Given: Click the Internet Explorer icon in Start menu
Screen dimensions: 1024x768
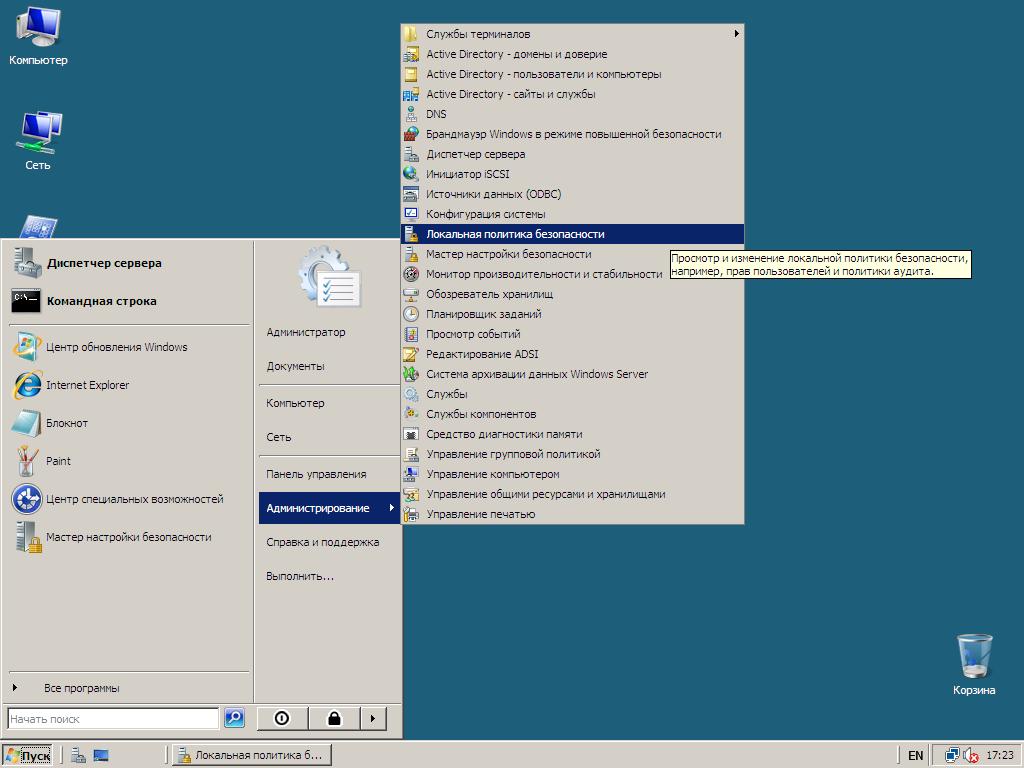Looking at the screenshot, I should 27,385.
